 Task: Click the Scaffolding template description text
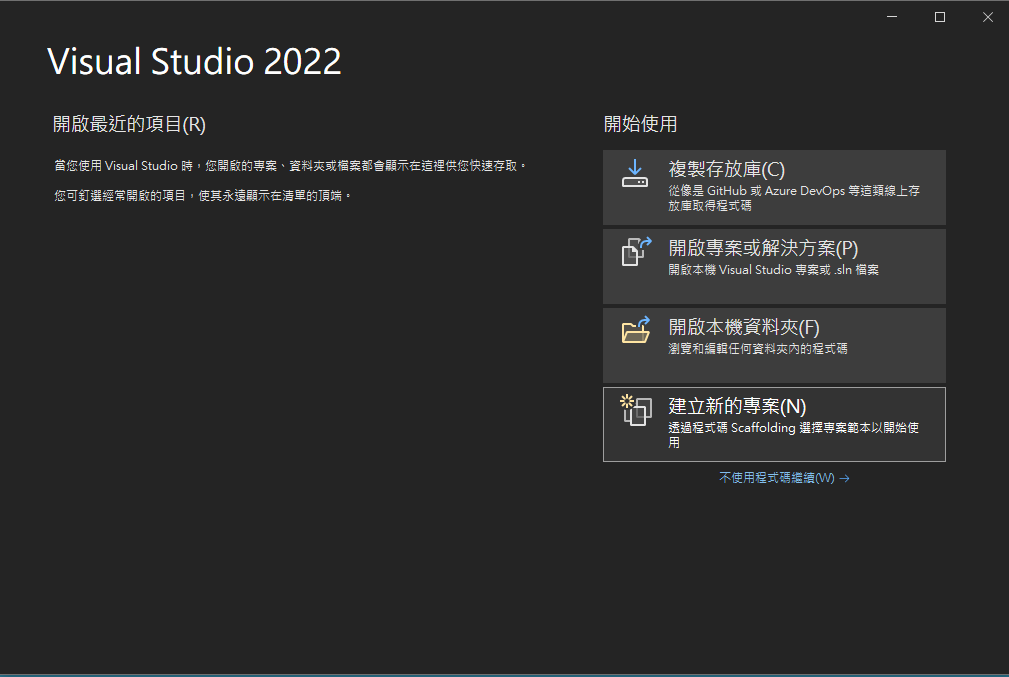coord(793,435)
